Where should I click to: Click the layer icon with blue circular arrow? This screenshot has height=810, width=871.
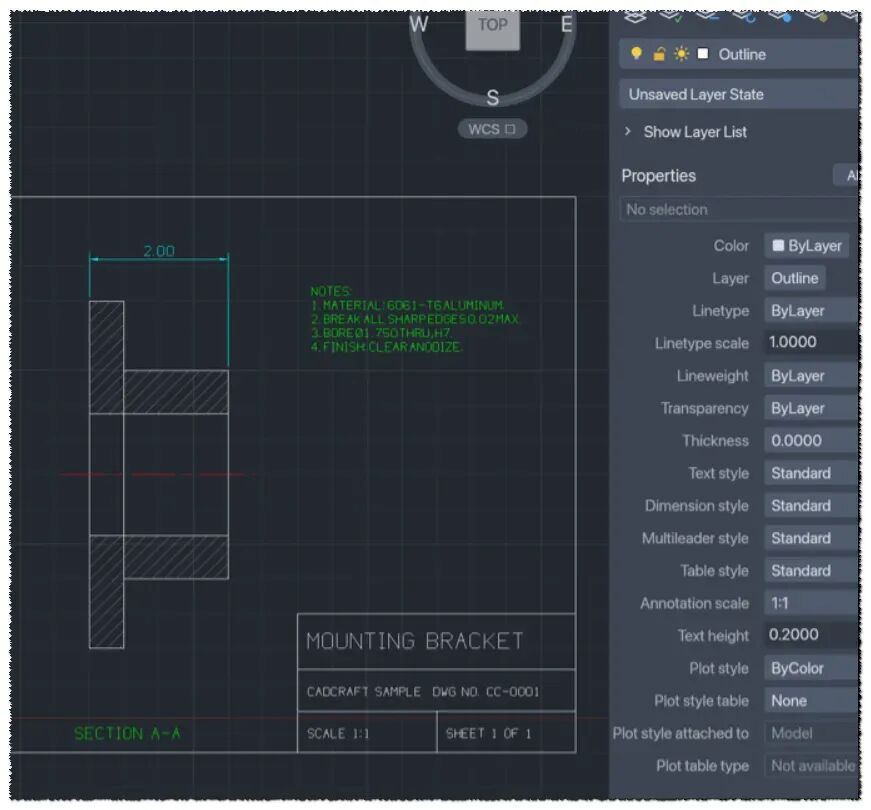pyautogui.click(x=744, y=17)
